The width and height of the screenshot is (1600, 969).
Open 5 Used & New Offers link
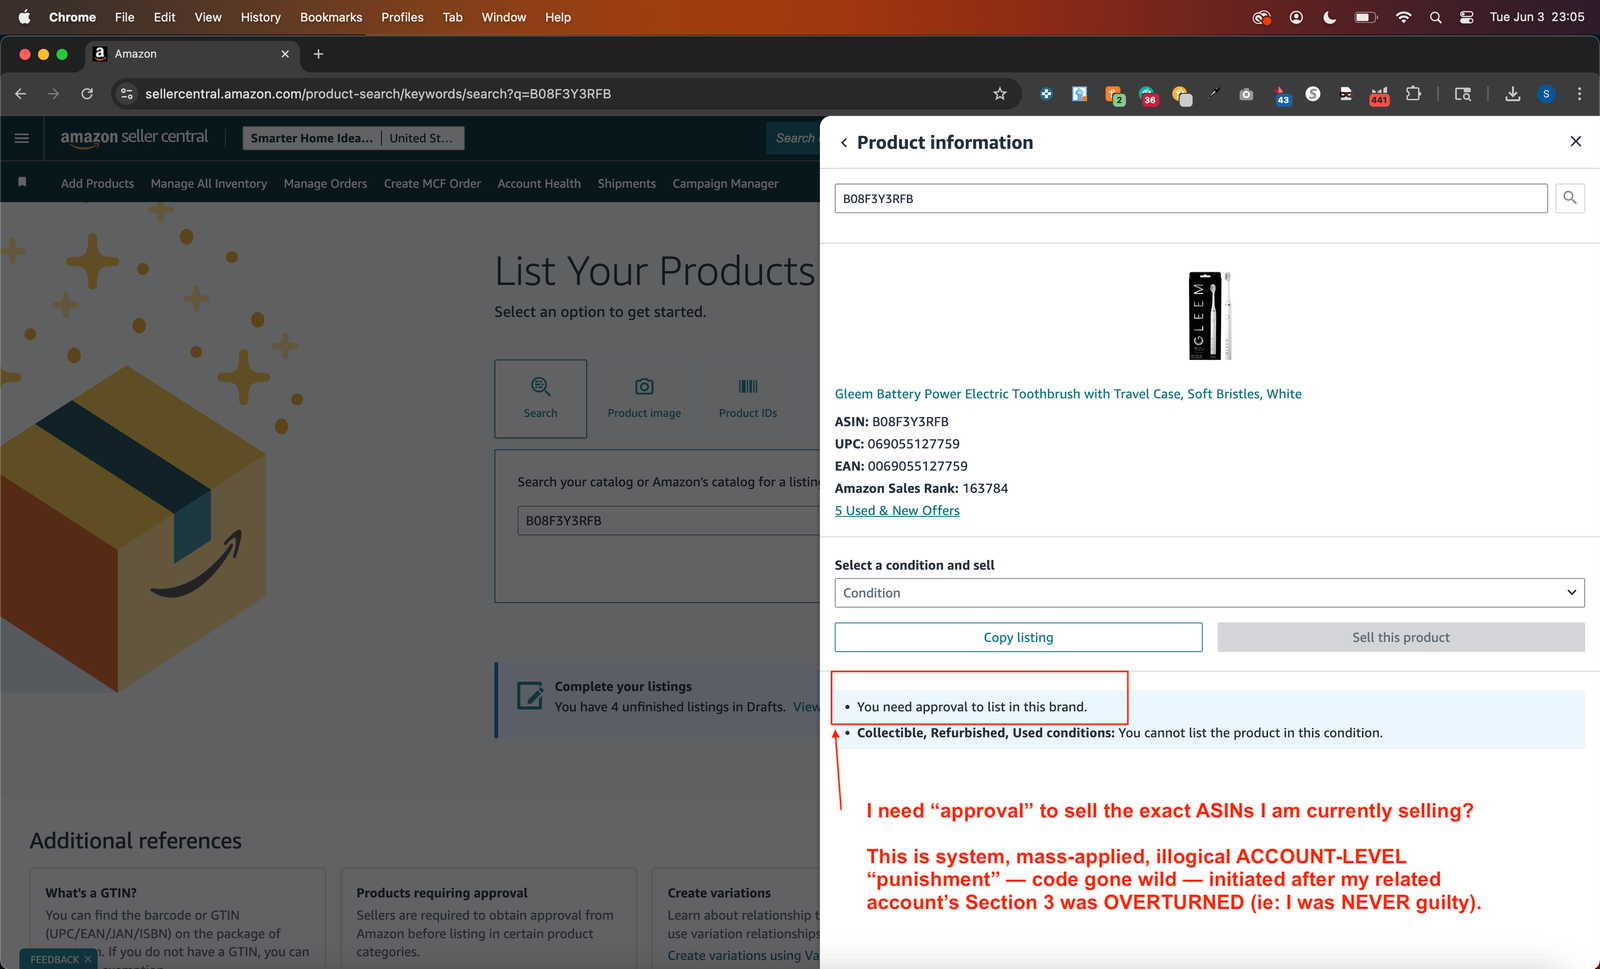(897, 511)
